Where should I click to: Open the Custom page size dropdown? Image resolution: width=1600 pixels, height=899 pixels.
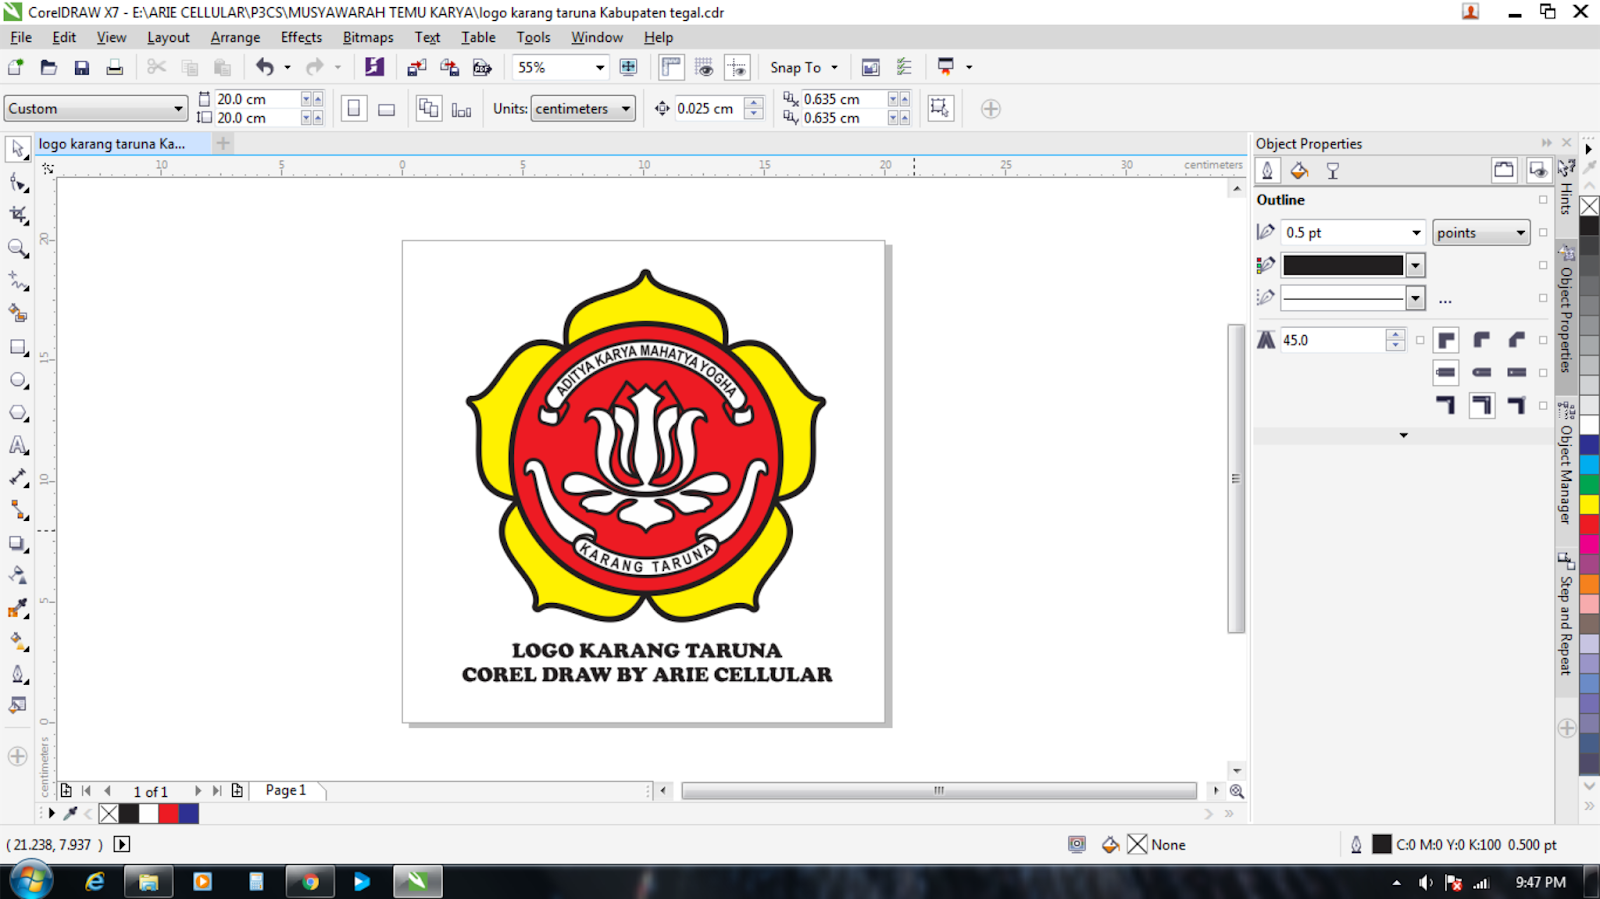coord(178,108)
